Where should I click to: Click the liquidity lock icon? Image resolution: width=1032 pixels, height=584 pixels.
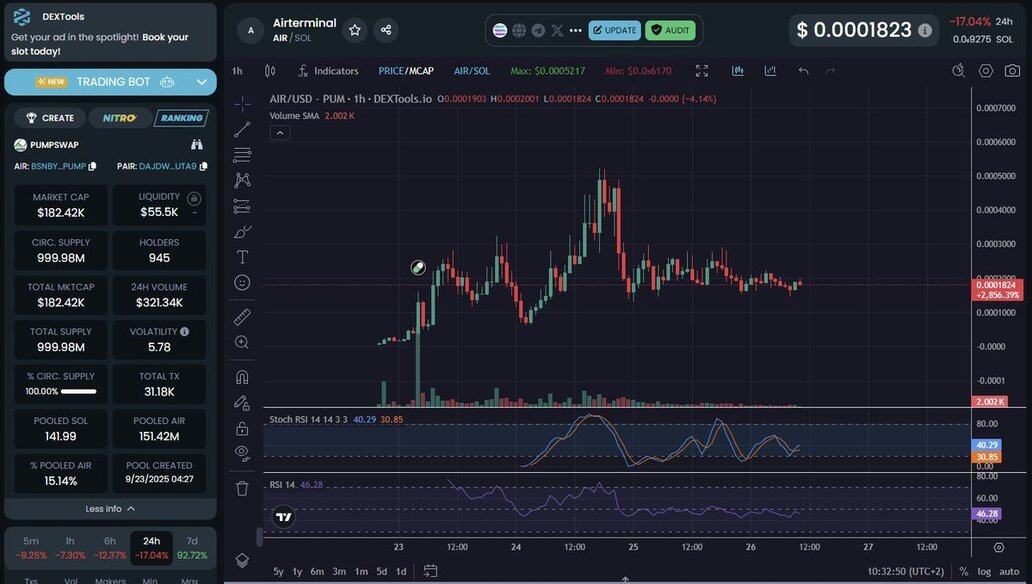[x=194, y=198]
